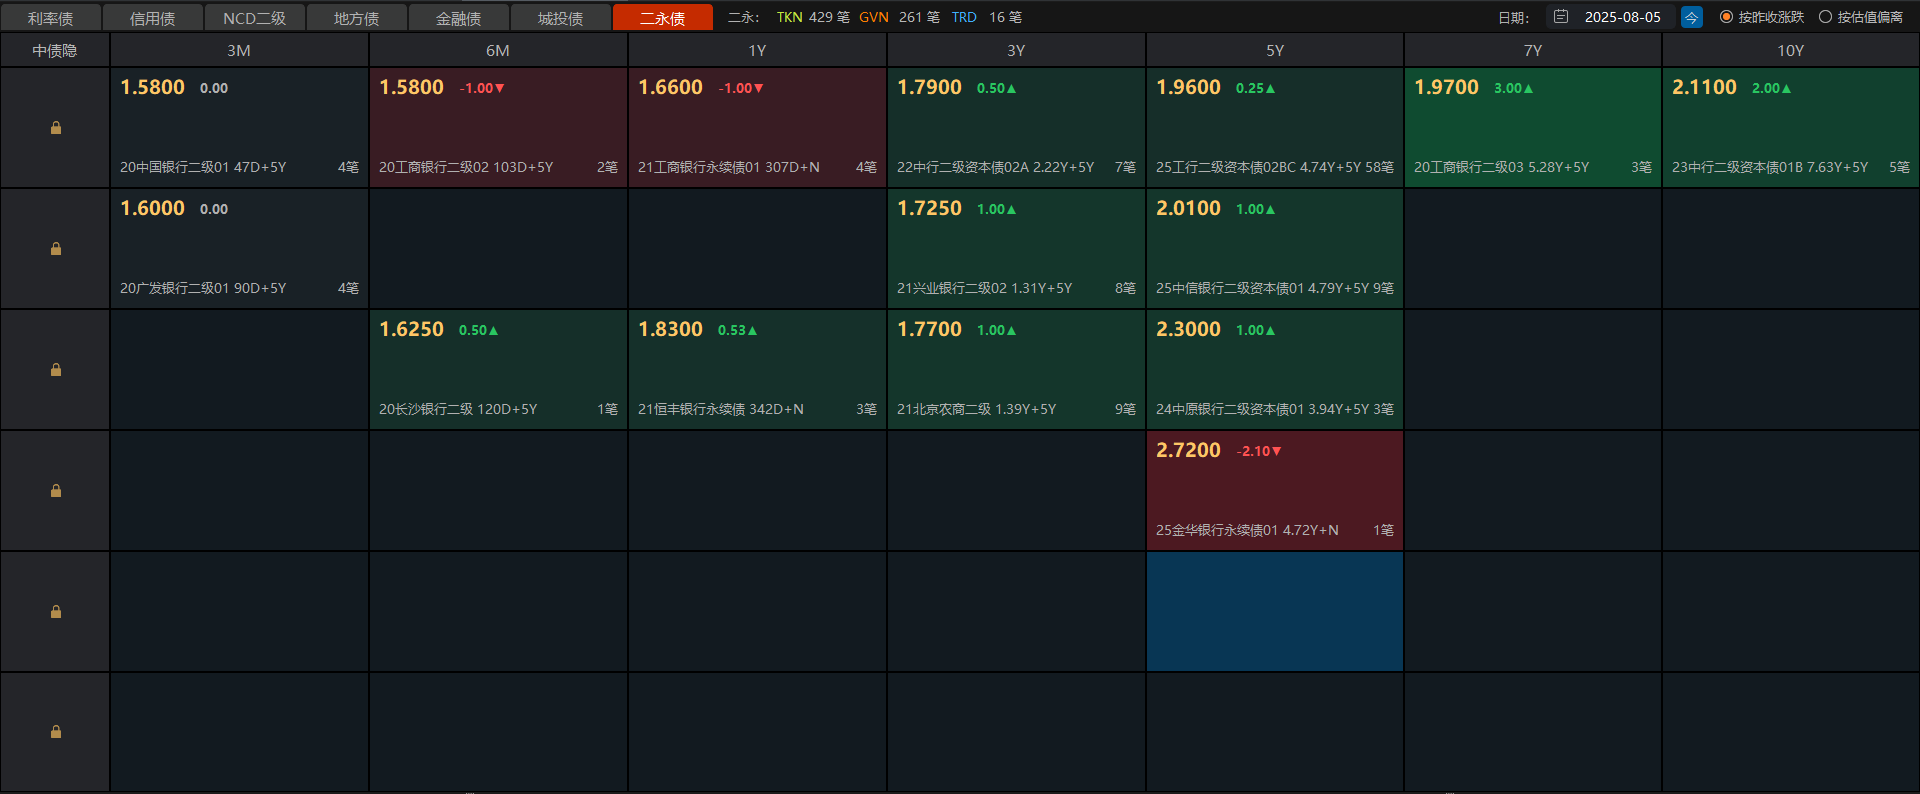
Task: Switch to the 金融债 tab
Action: [459, 18]
